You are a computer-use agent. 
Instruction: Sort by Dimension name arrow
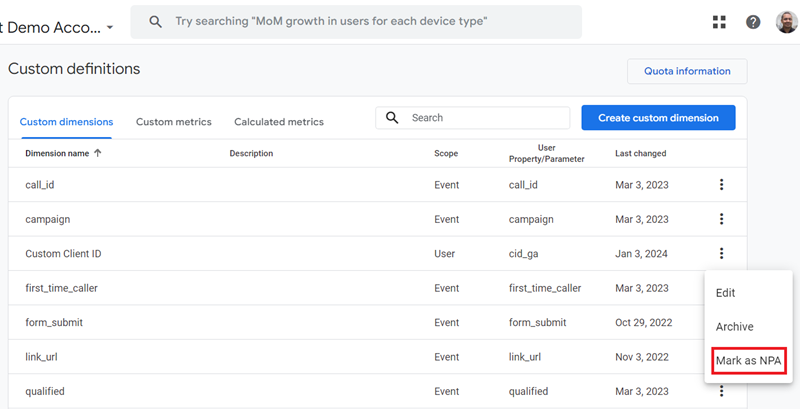pos(98,154)
